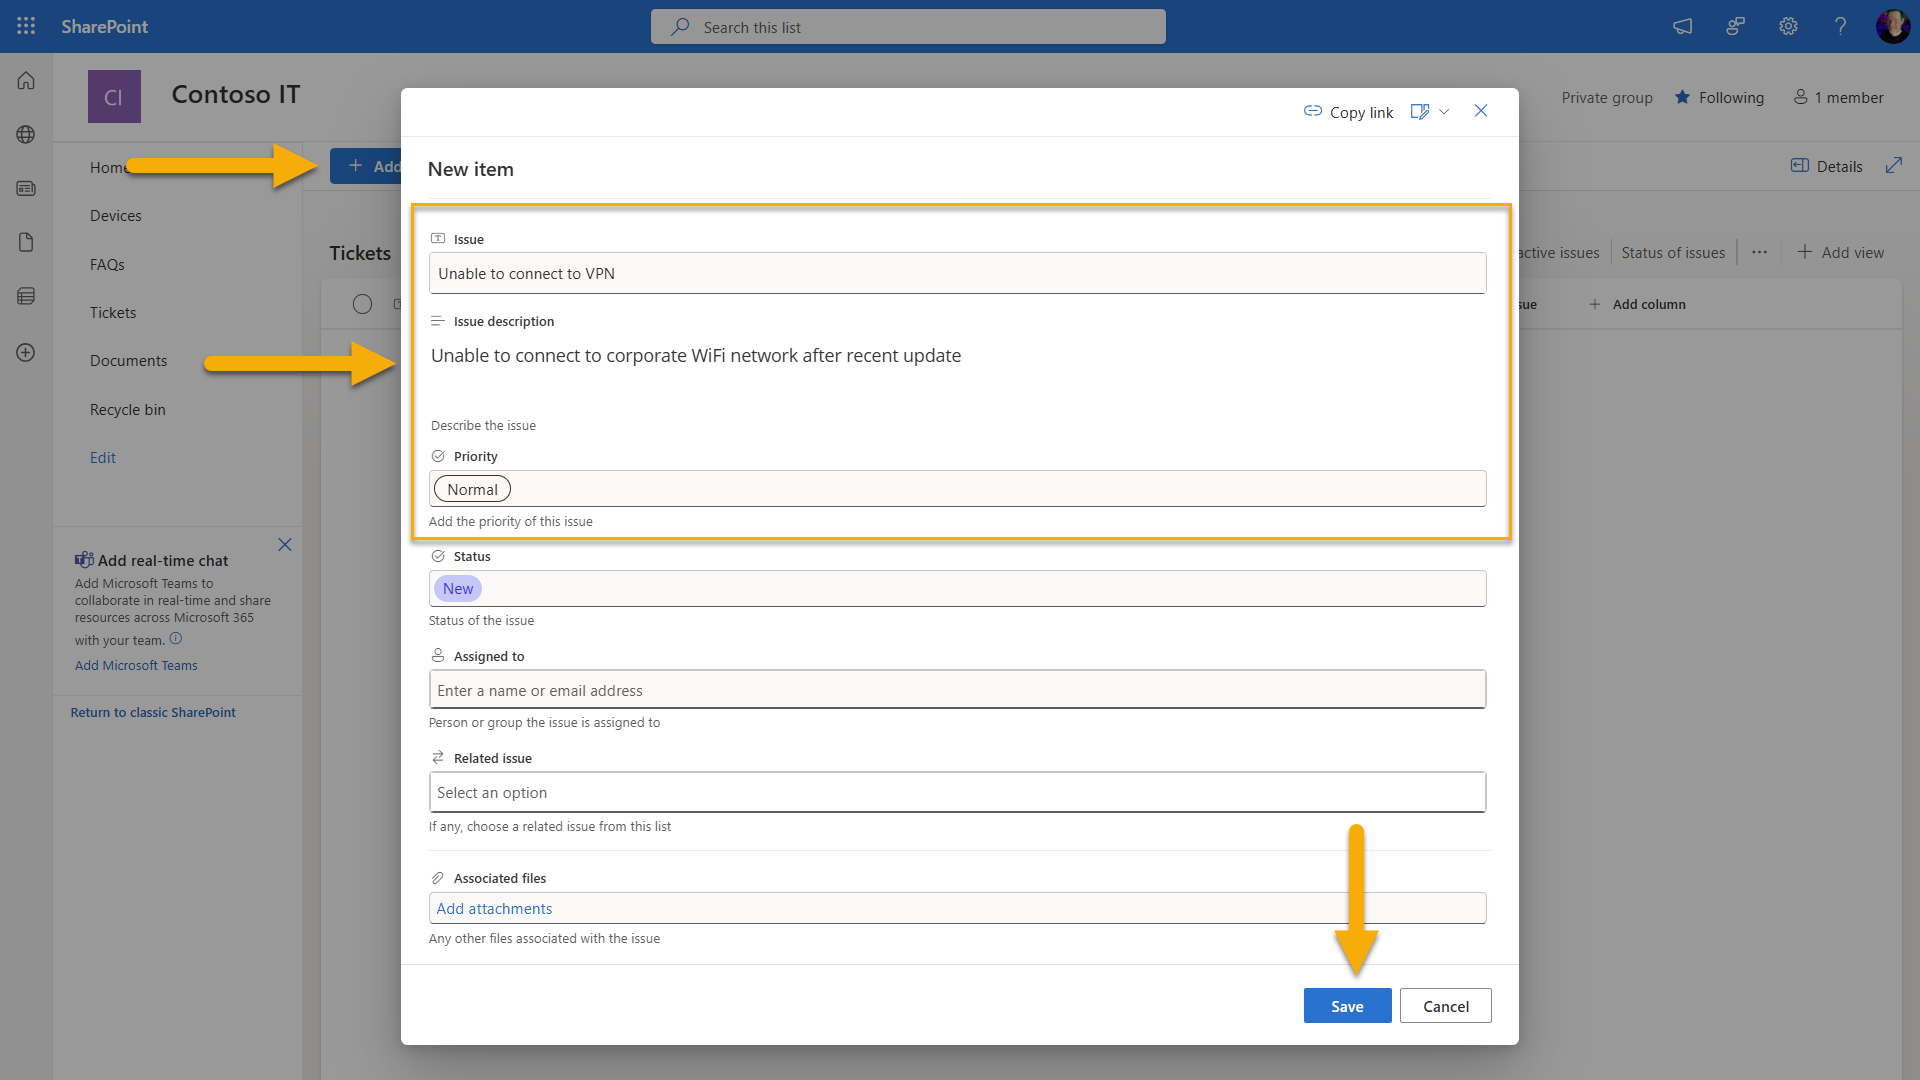
Task: Open the Help menu
Action: click(1840, 26)
